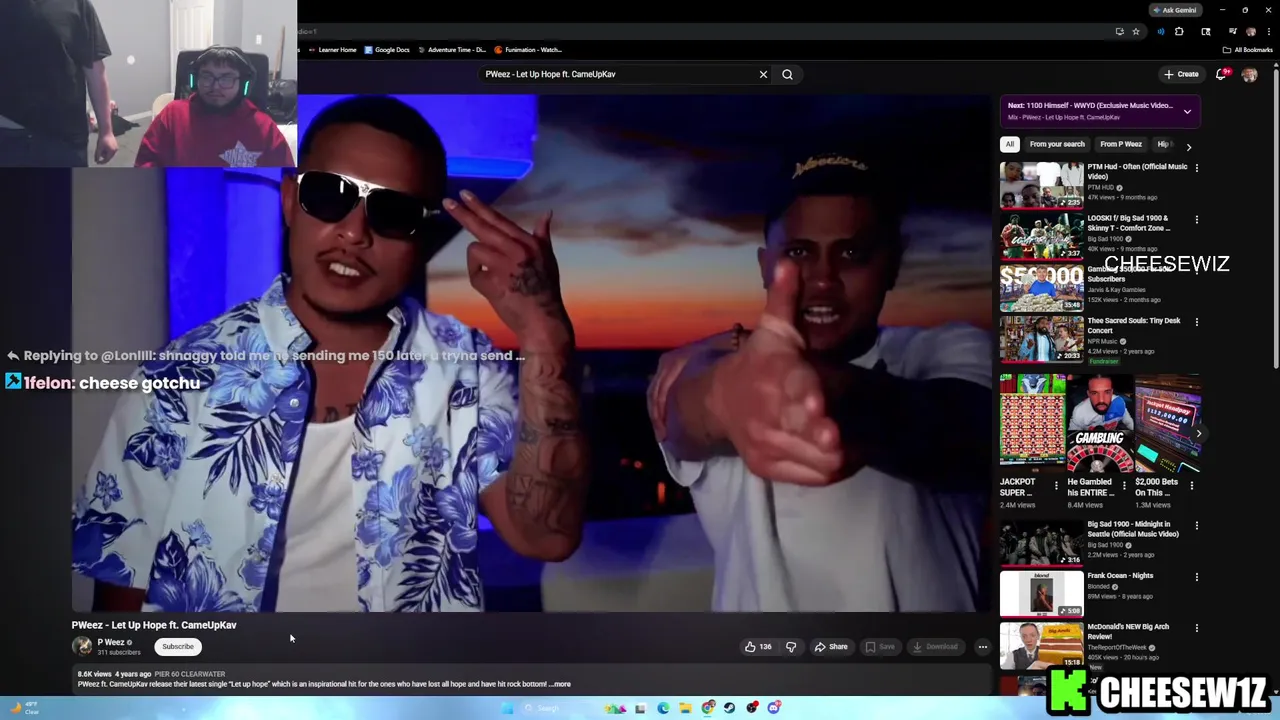The height and width of the screenshot is (720, 1280).
Task: Select the From your search chip
Action: click(1057, 144)
